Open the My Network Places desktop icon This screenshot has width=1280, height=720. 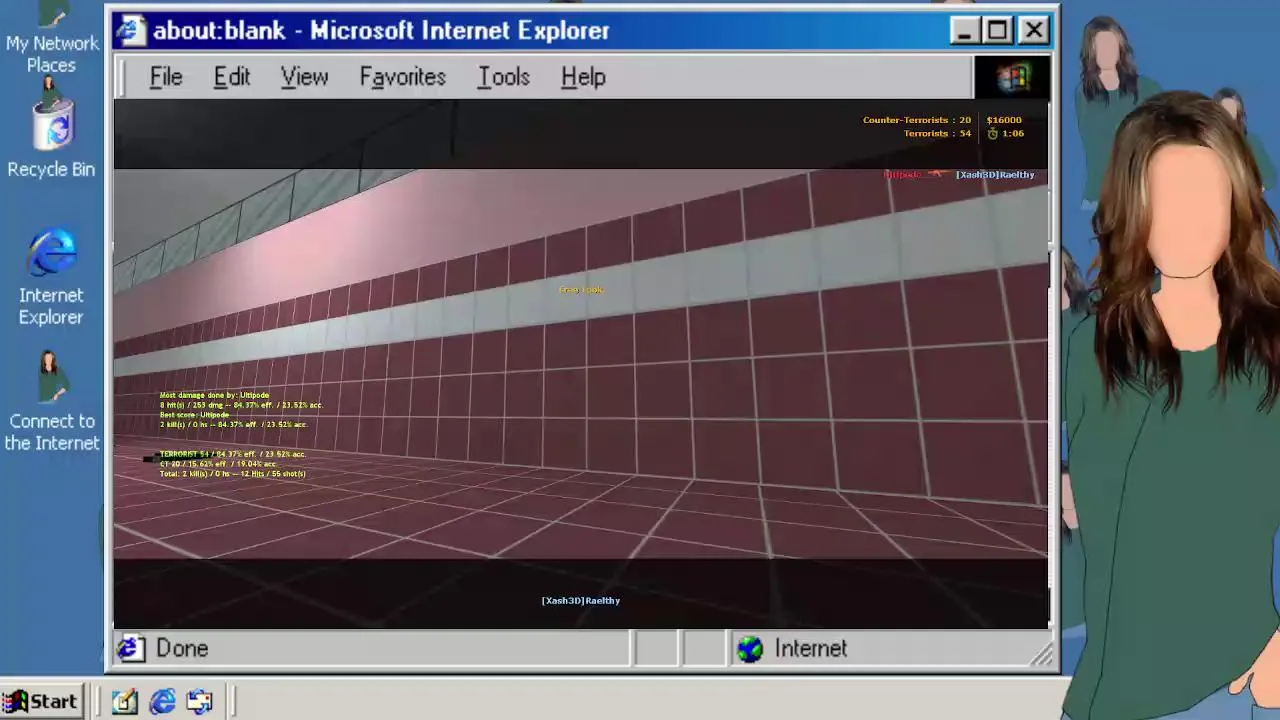coord(51,40)
